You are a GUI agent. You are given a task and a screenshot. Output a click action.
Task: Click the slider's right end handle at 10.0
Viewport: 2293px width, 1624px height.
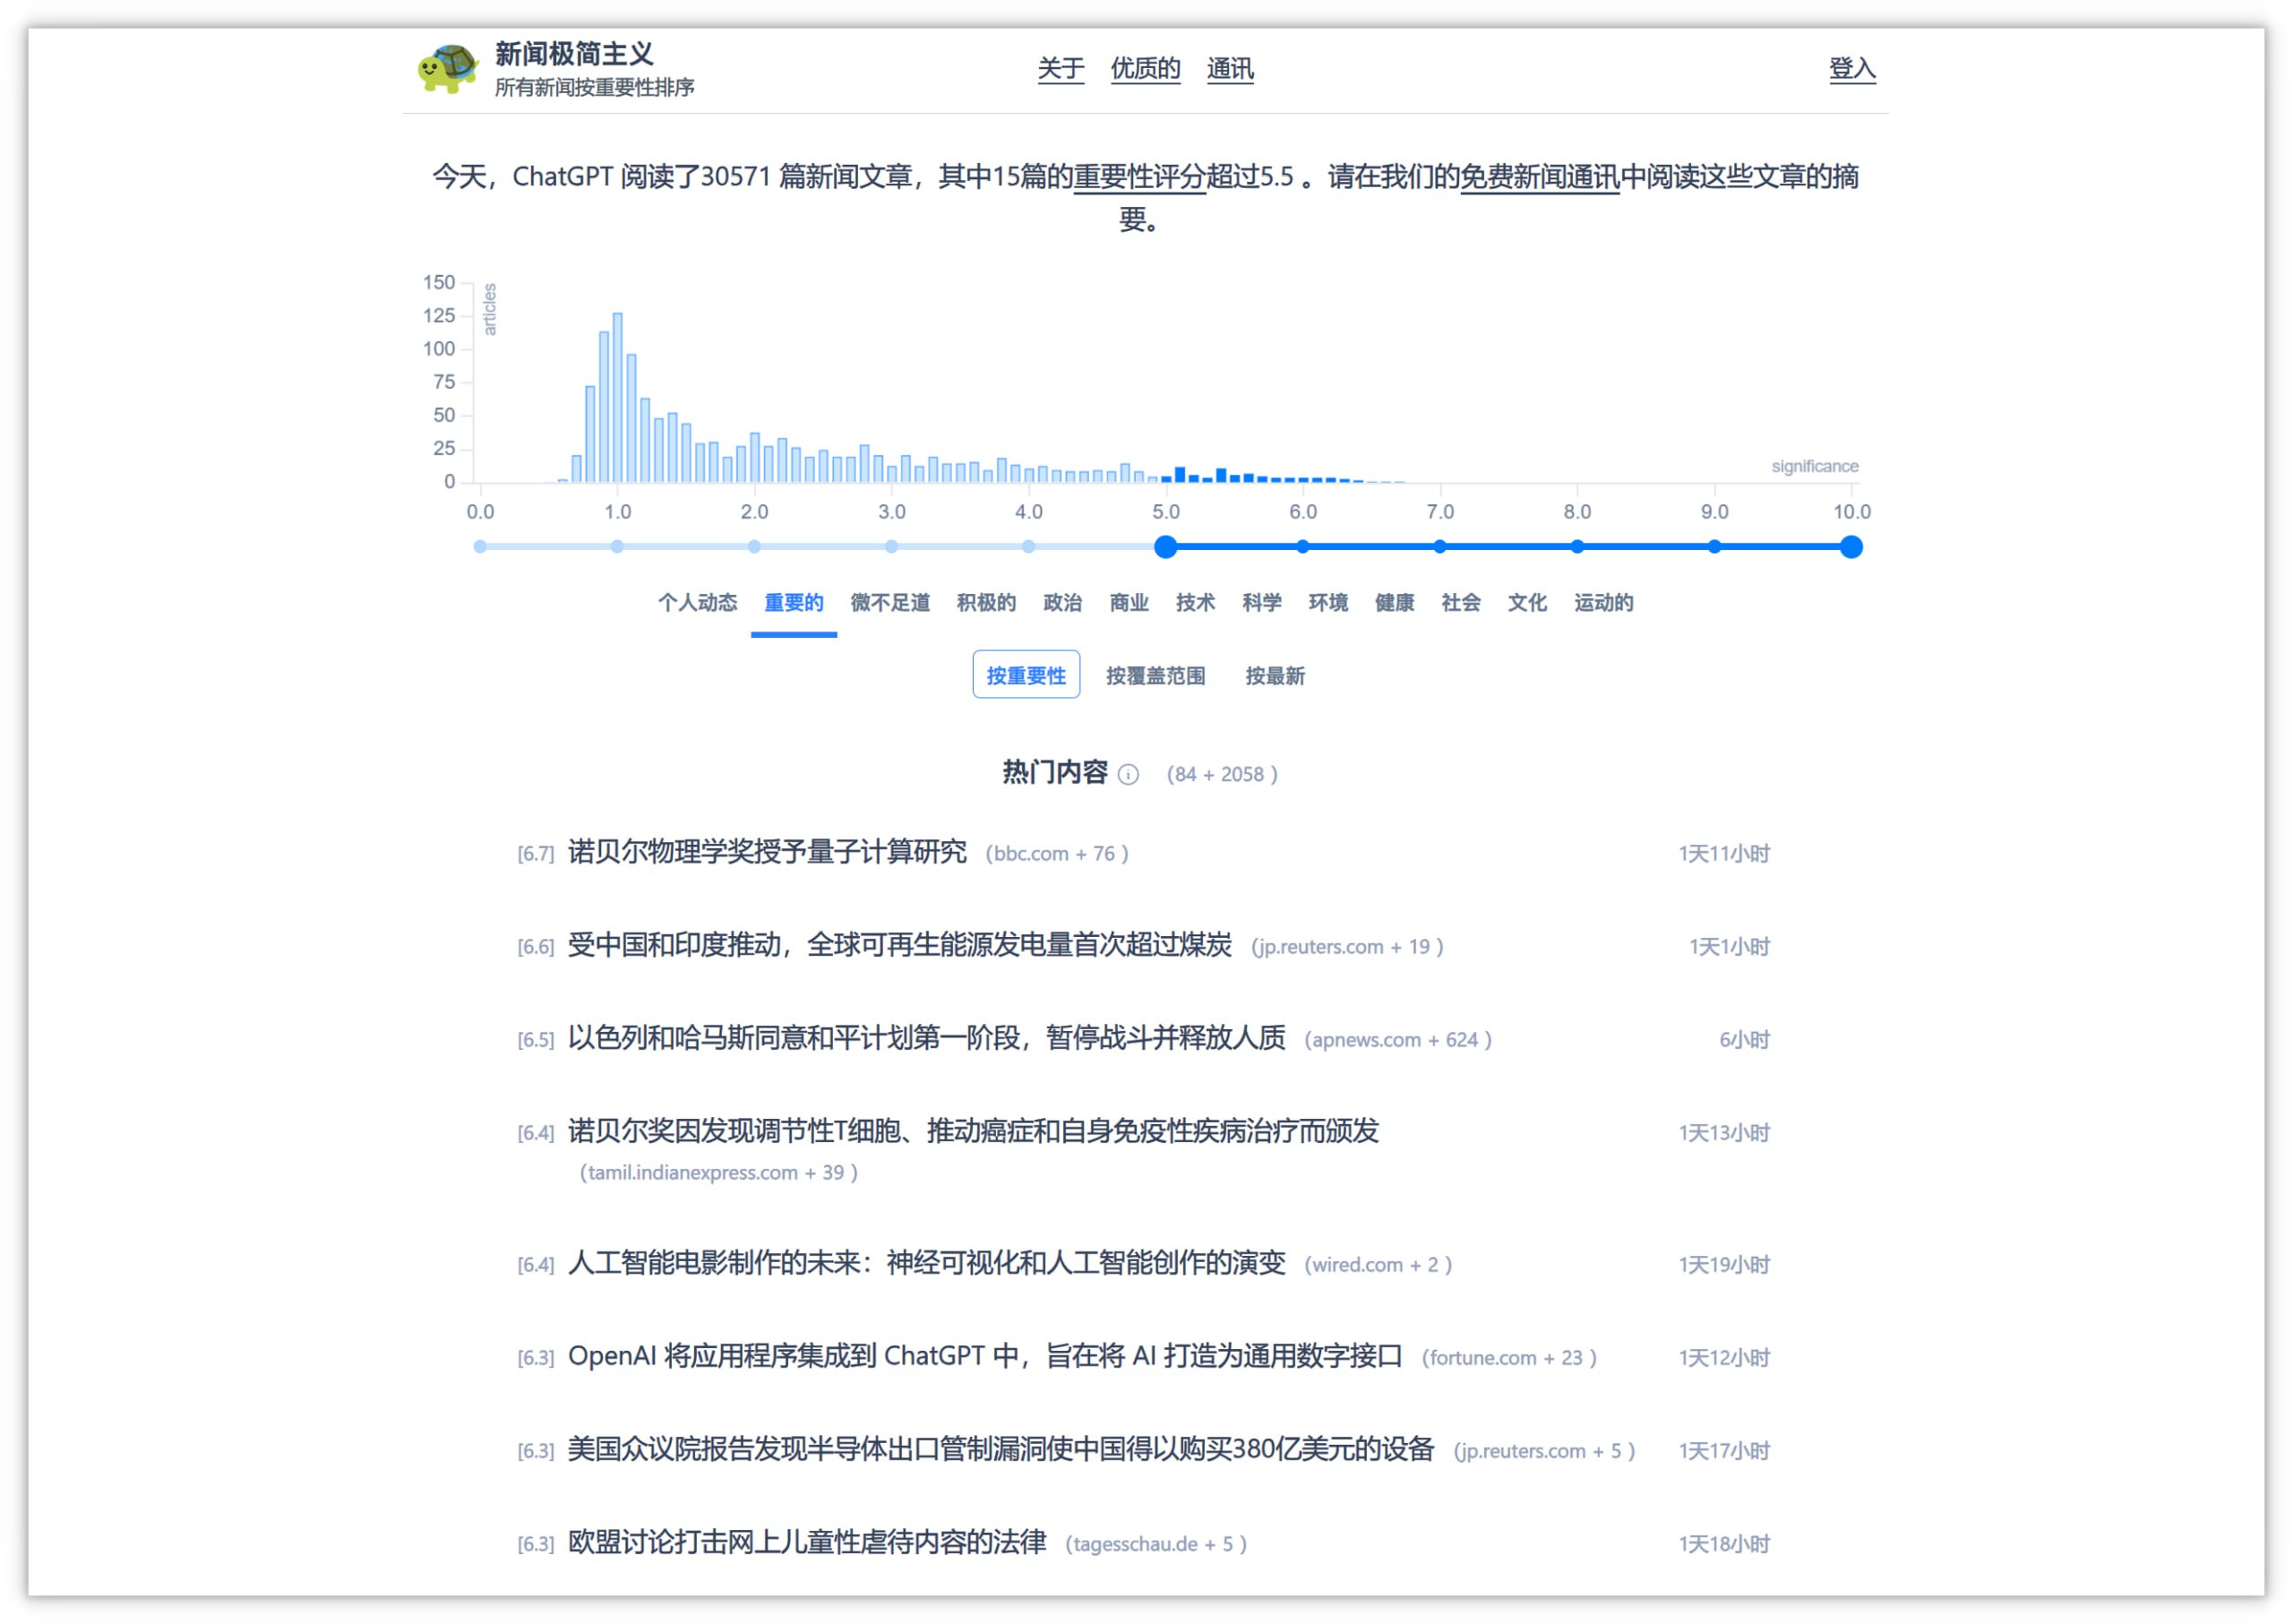coord(1851,547)
